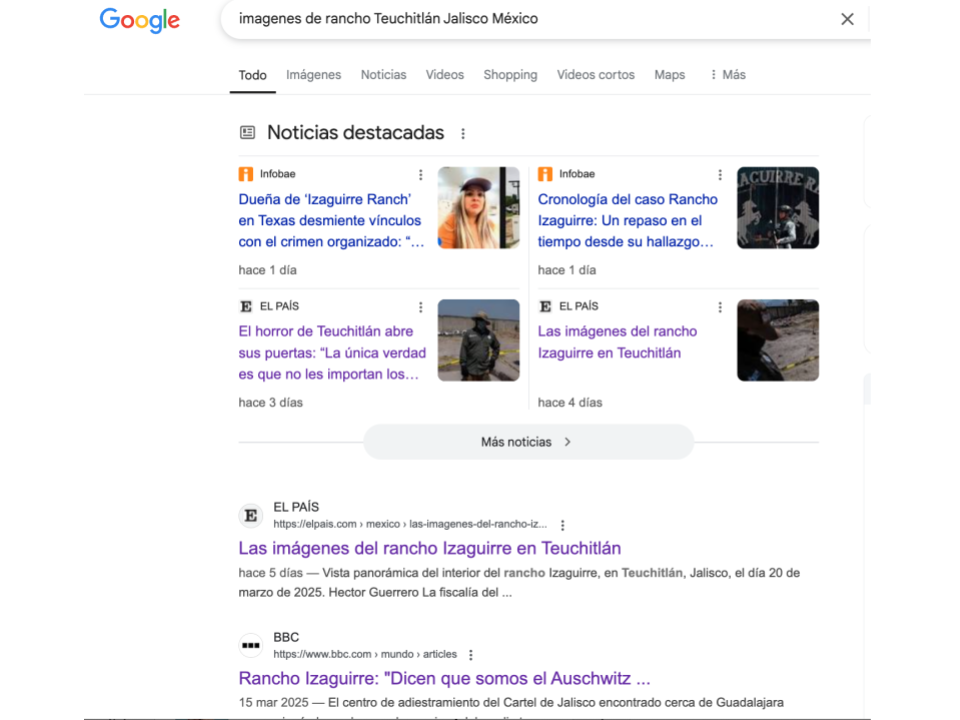This screenshot has width=960, height=720.
Task: Click thumbnail of woman in cap
Action: coord(478,208)
